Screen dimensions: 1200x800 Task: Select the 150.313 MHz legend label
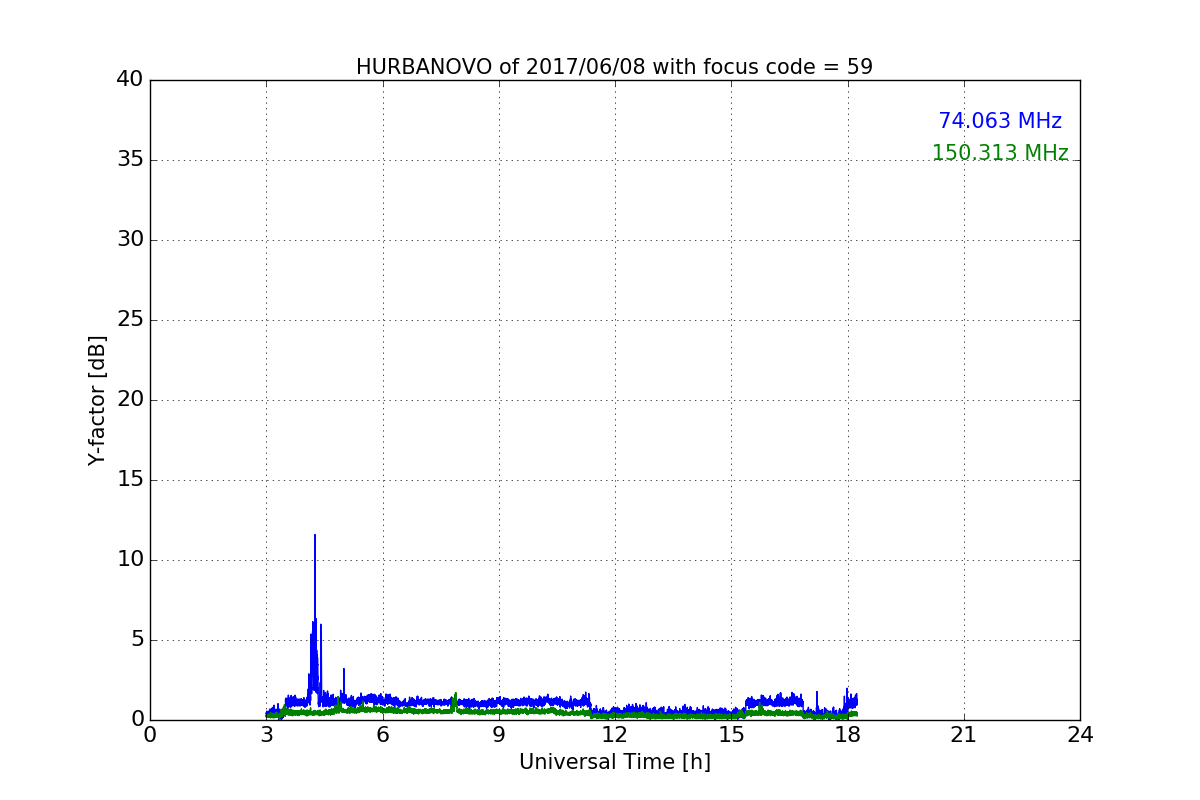(x=1000, y=153)
